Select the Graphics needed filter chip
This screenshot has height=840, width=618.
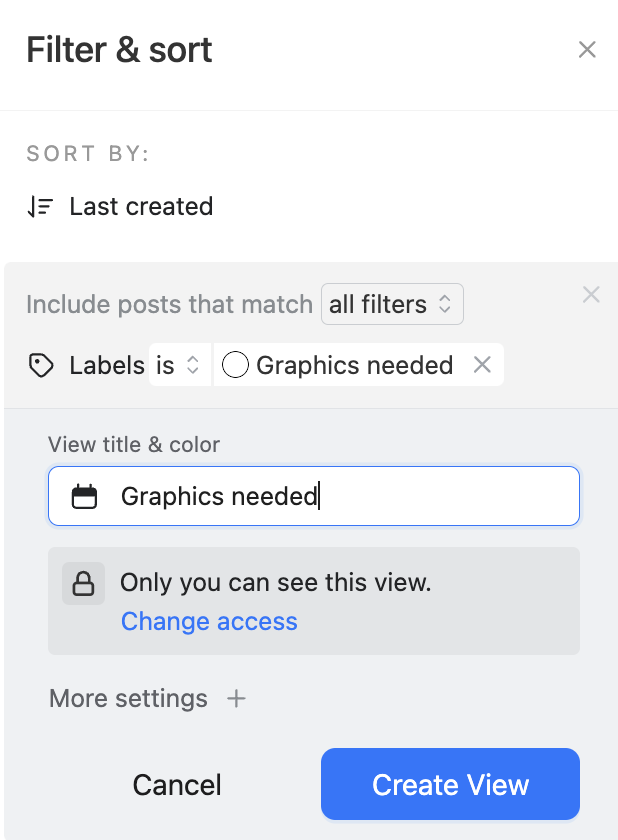pyautogui.click(x=353, y=365)
